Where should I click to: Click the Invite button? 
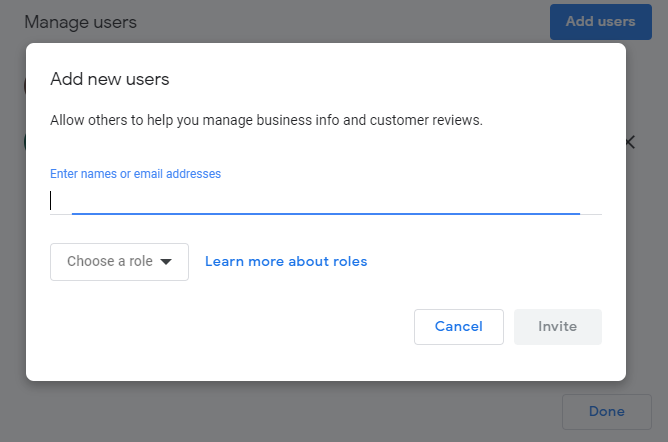pyautogui.click(x=558, y=327)
